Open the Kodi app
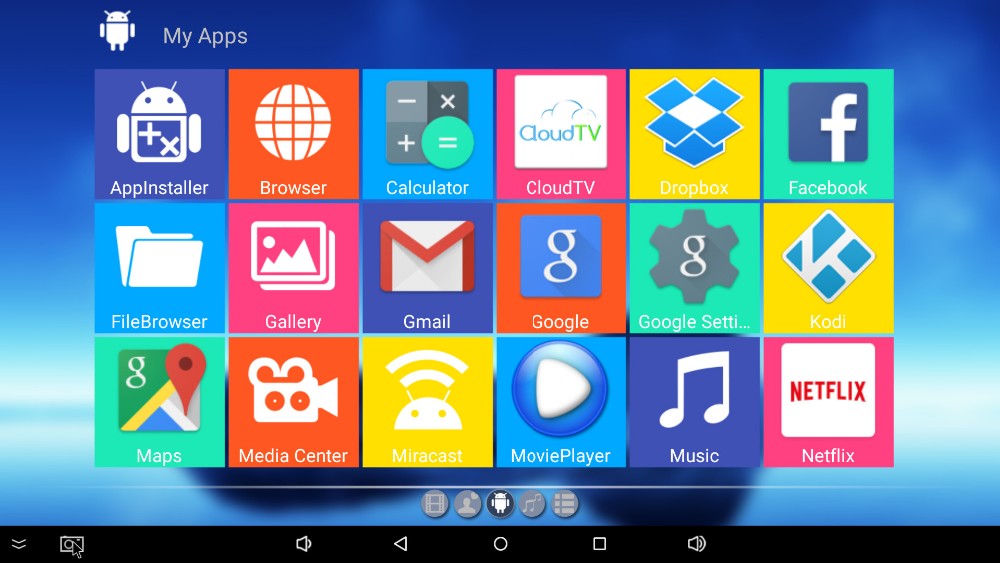The height and width of the screenshot is (563, 1000). click(828, 268)
